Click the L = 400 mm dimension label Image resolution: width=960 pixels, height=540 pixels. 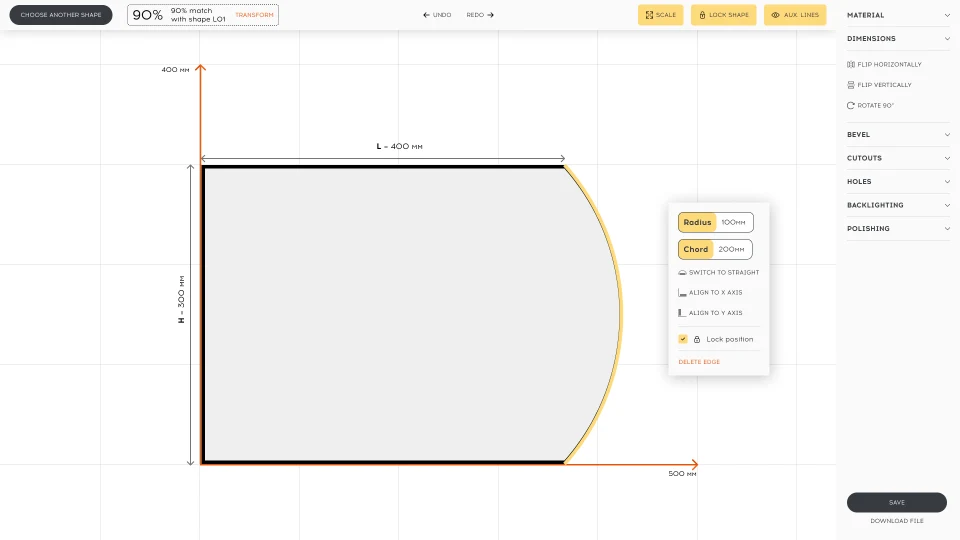tap(399, 146)
